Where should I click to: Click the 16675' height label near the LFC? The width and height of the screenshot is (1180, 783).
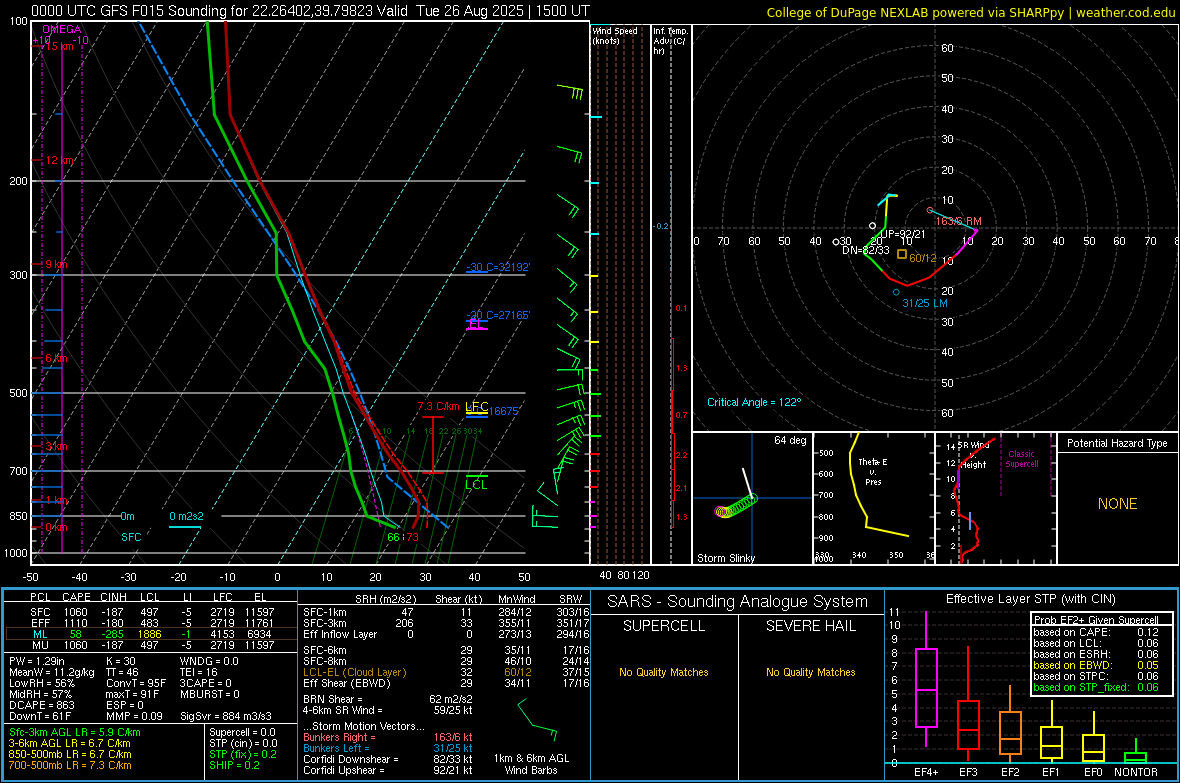504,411
